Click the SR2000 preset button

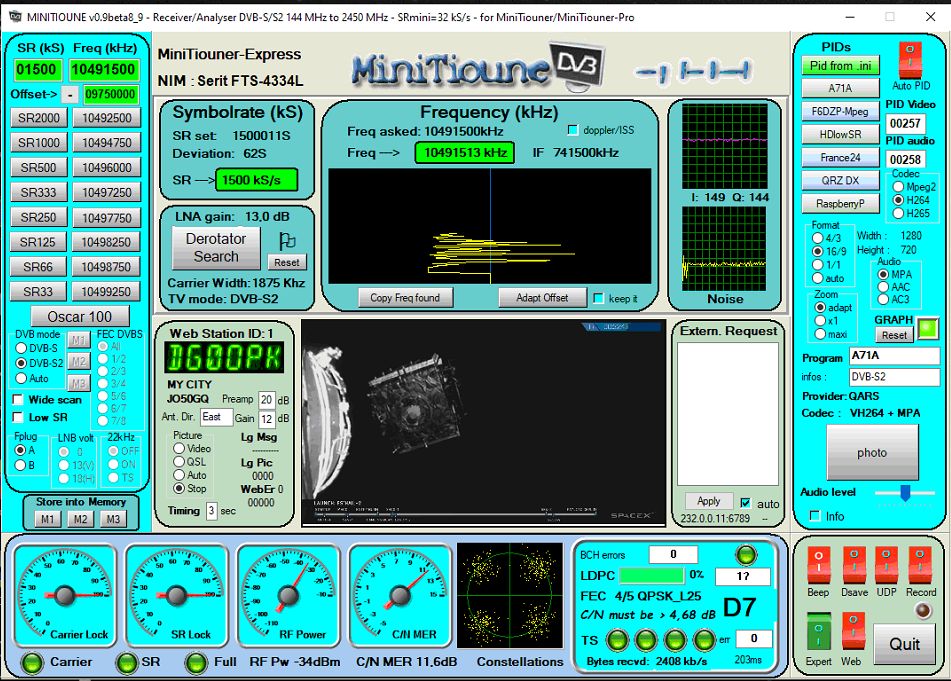point(39,118)
